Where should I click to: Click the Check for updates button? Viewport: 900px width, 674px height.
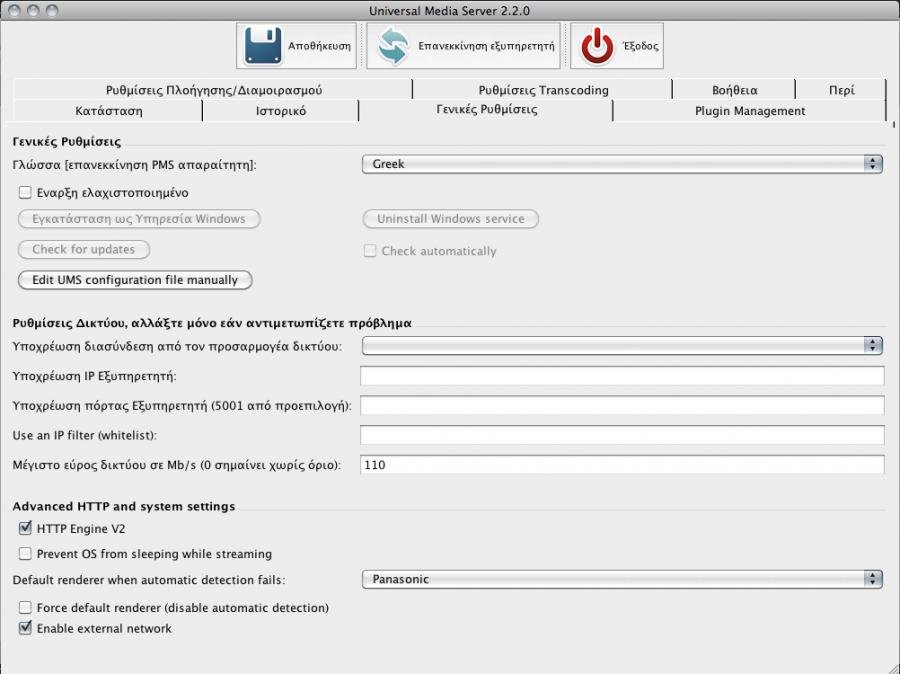tap(84, 249)
